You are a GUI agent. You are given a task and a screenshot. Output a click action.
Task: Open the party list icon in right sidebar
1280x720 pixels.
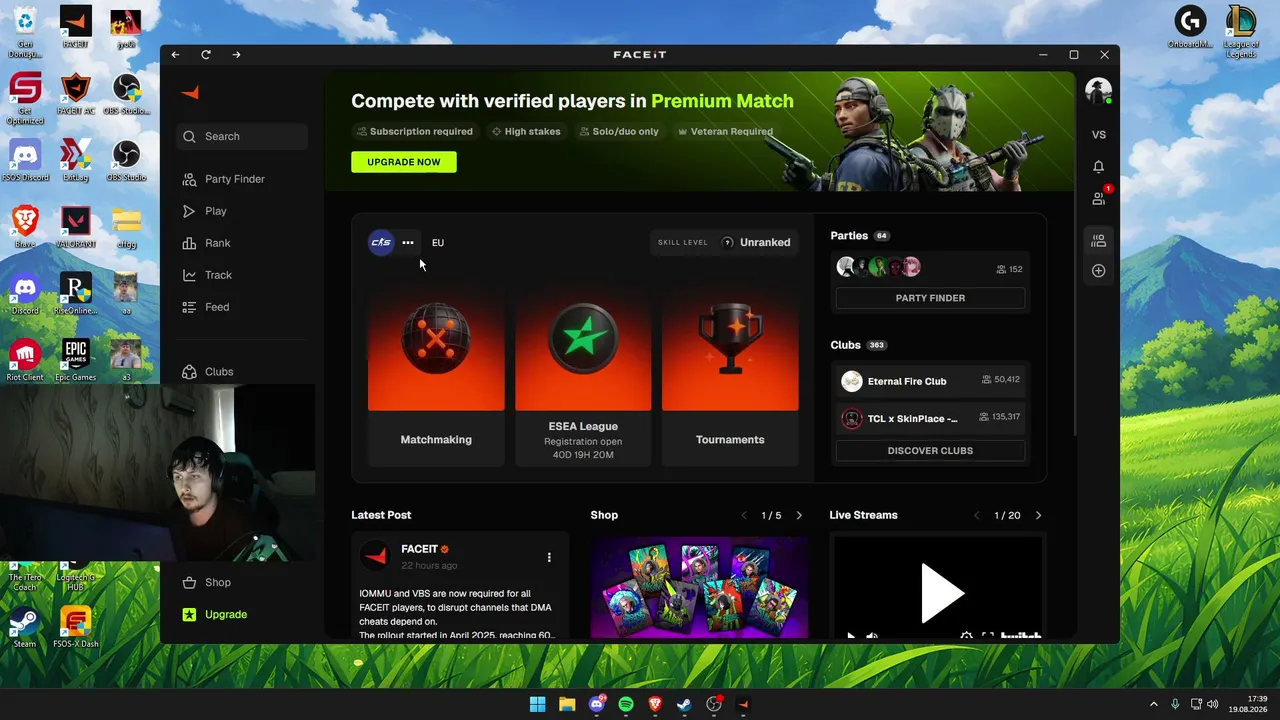tap(1099, 240)
